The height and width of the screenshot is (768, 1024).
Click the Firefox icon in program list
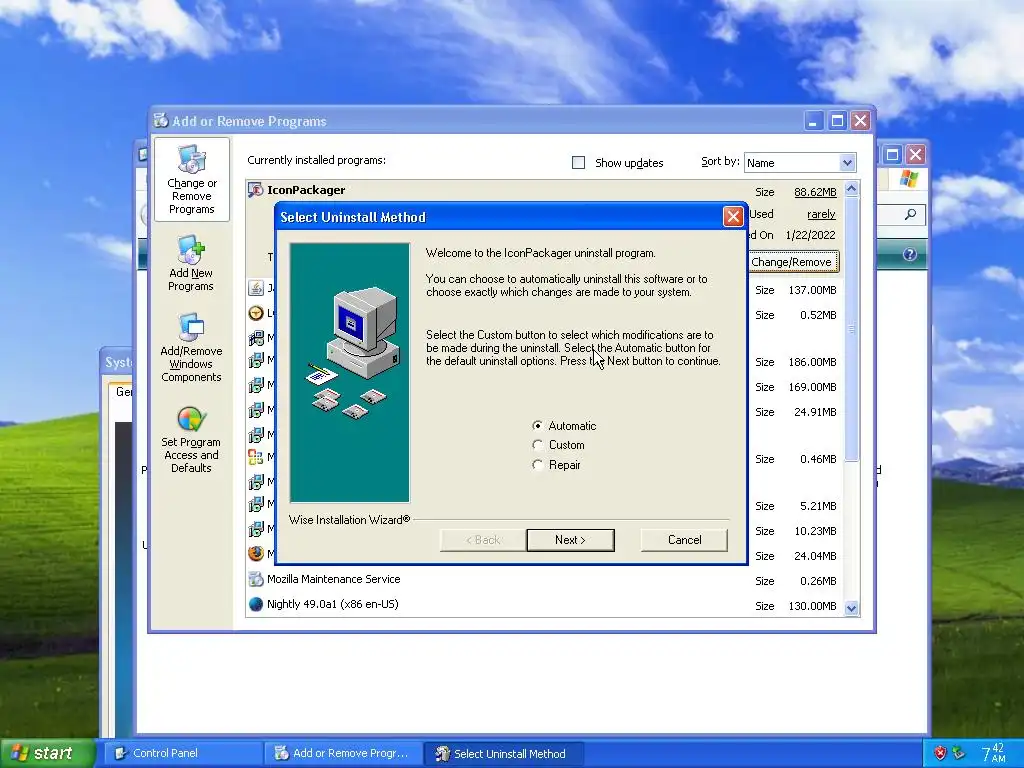pos(256,554)
